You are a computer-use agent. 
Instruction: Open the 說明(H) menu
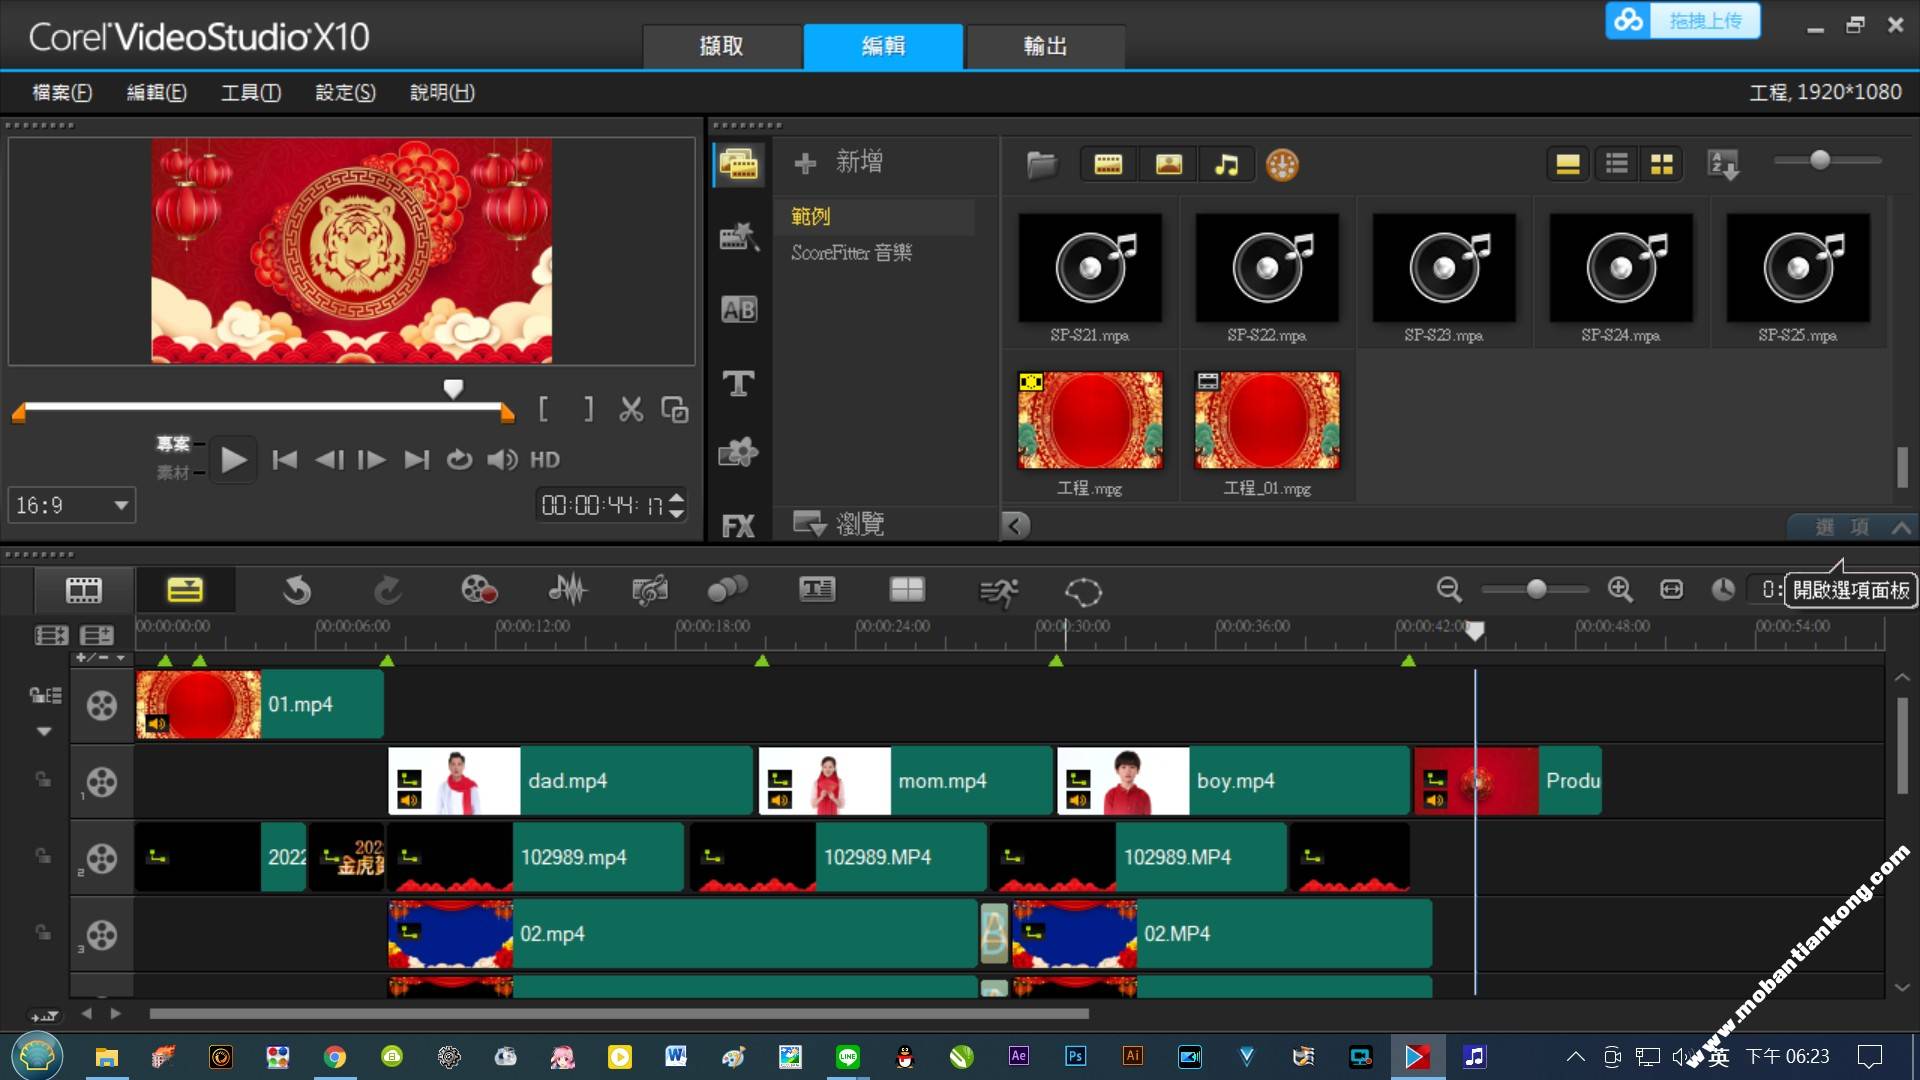(x=443, y=92)
